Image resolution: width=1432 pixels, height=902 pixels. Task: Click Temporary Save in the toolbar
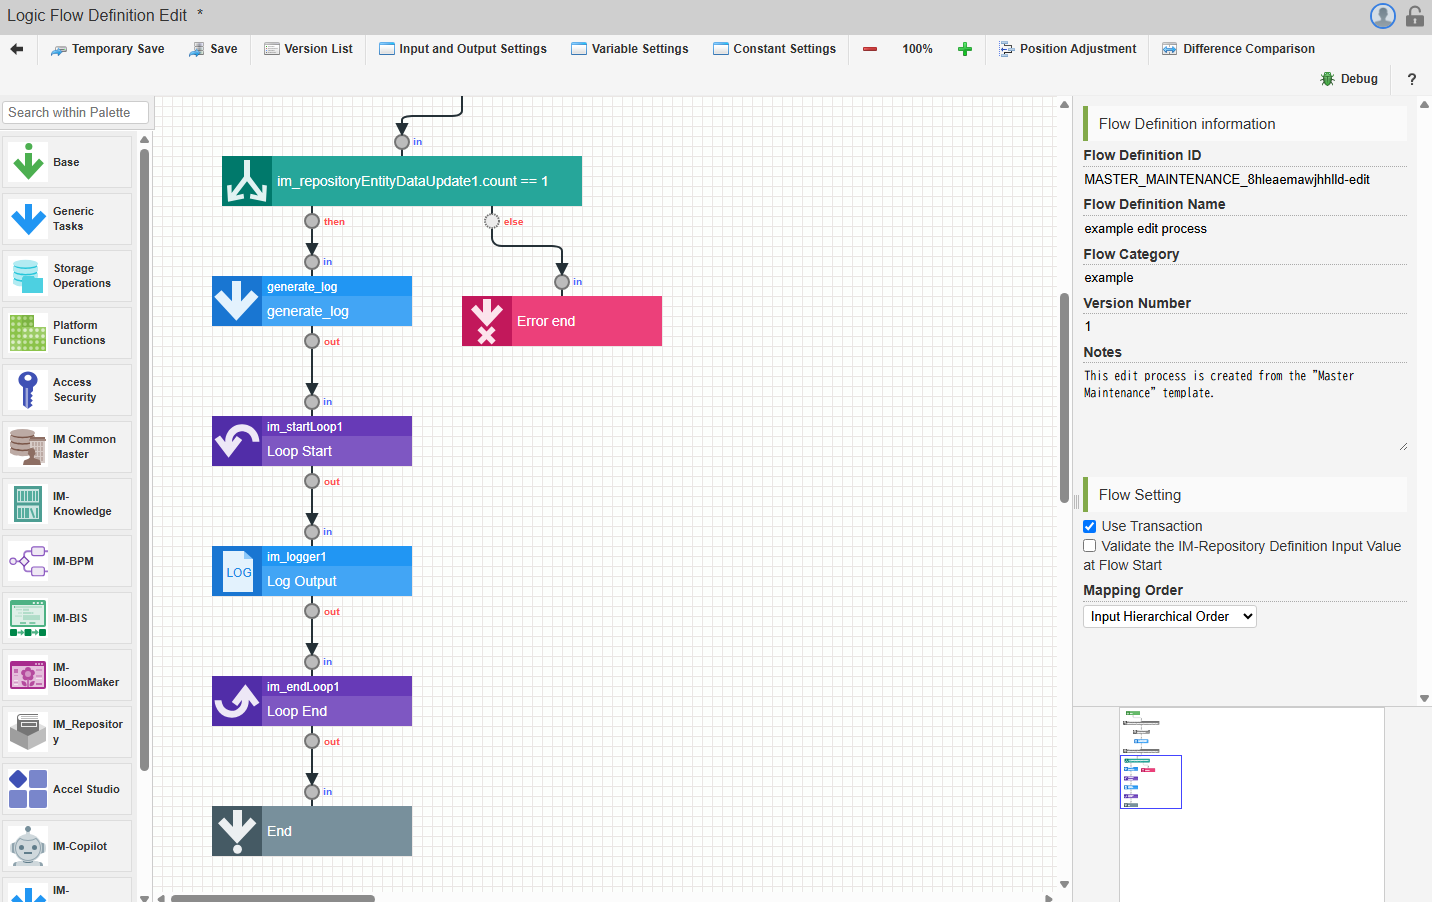click(x=107, y=49)
